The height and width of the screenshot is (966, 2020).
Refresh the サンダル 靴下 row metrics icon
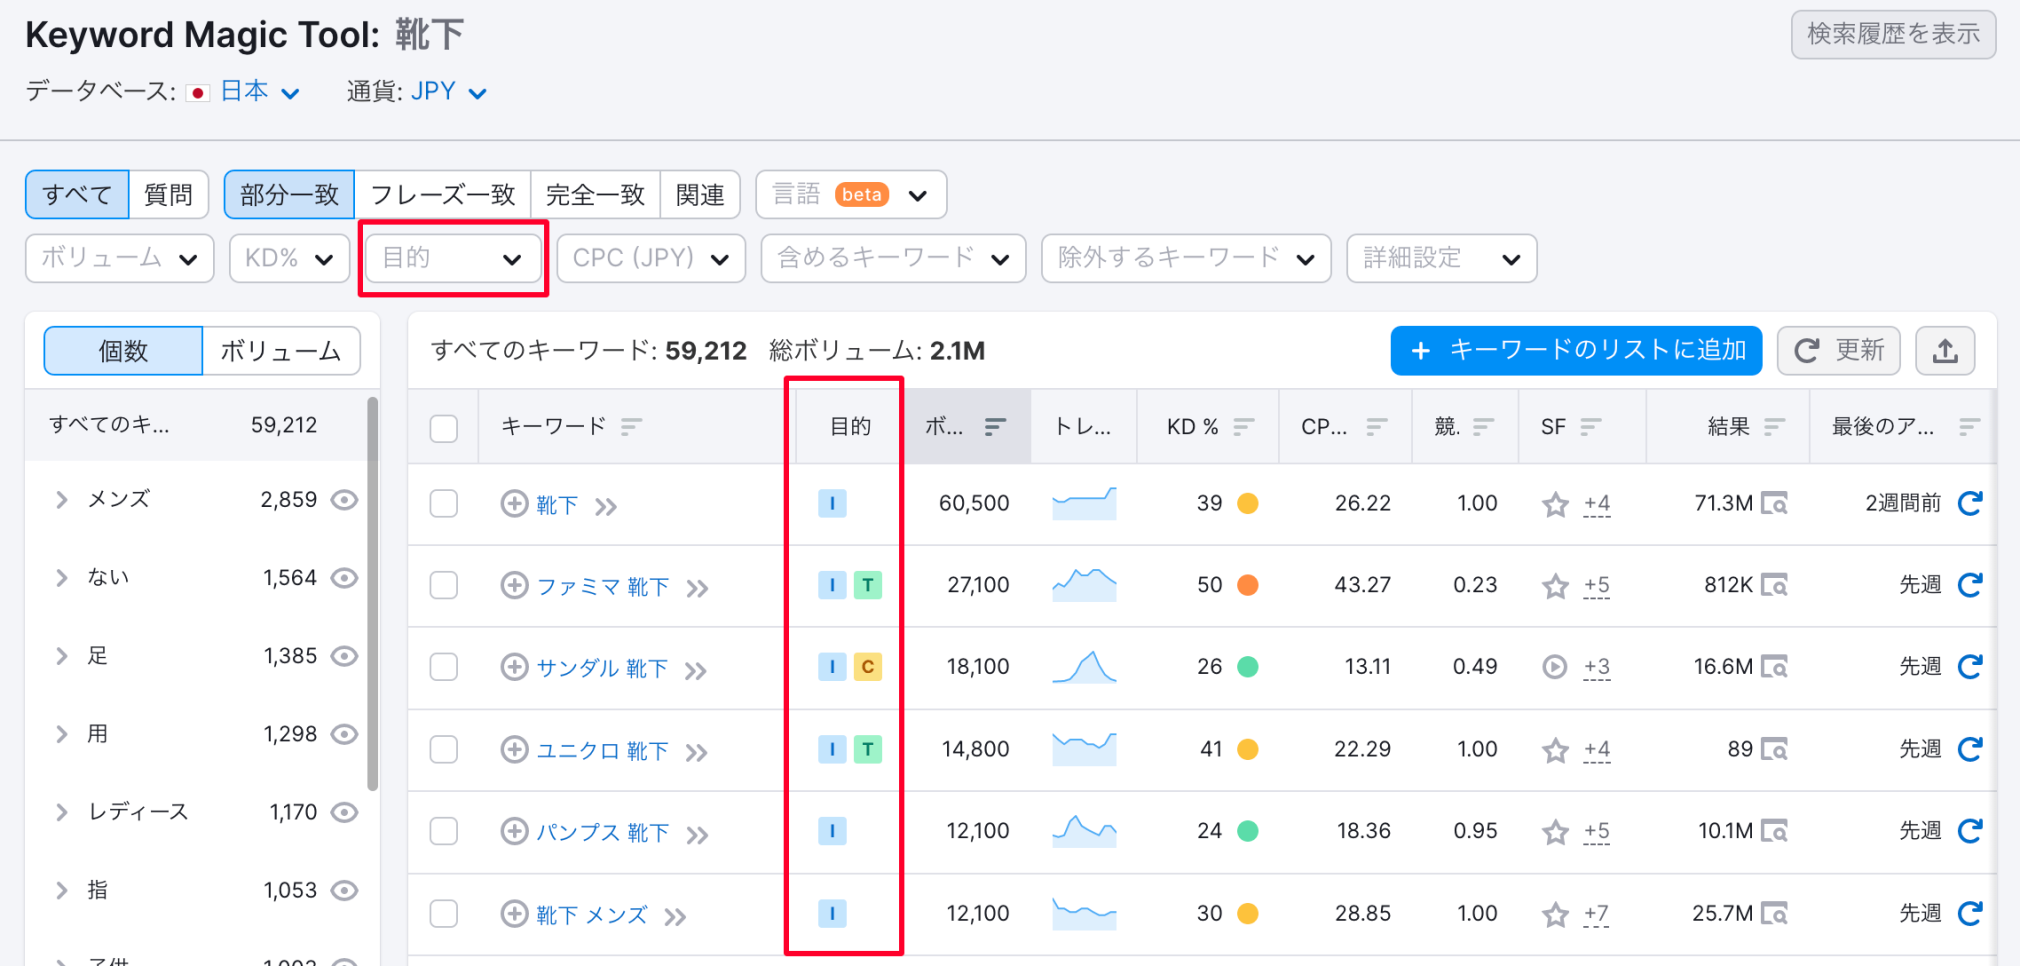pyautogui.click(x=1970, y=667)
